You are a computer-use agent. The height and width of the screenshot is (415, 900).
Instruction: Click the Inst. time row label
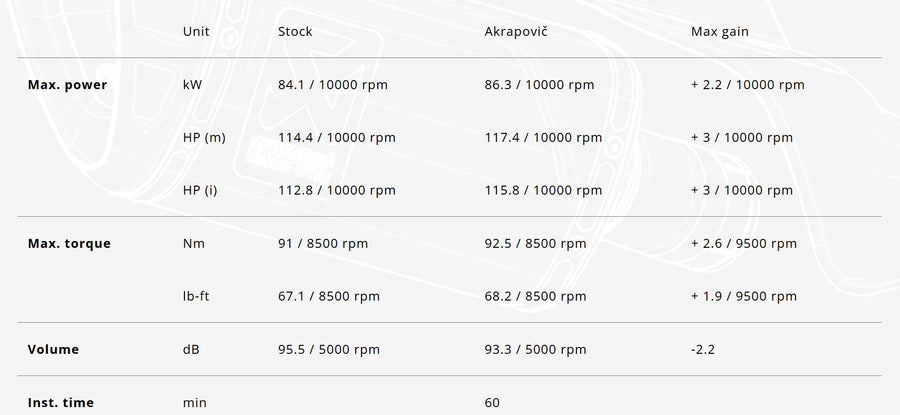point(61,403)
